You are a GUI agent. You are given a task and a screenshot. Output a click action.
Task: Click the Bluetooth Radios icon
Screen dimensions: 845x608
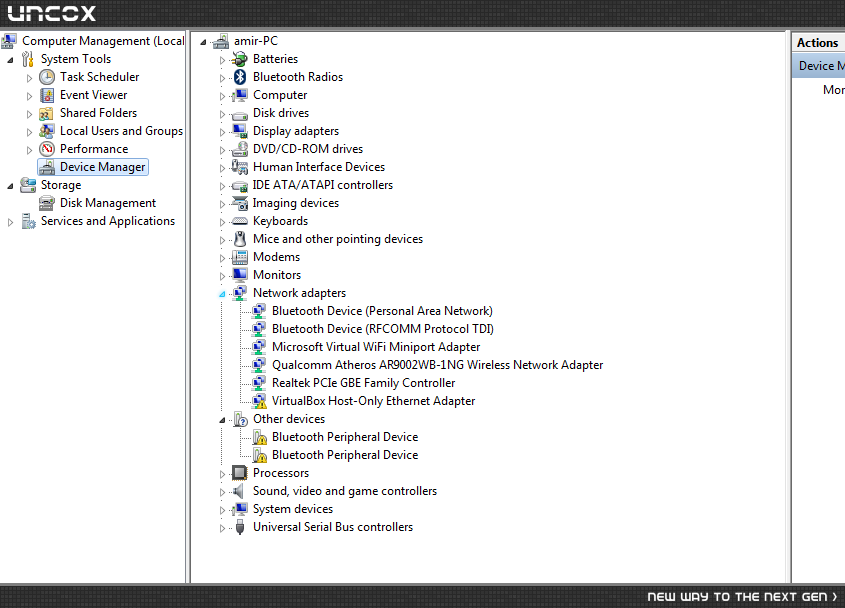[x=240, y=77]
